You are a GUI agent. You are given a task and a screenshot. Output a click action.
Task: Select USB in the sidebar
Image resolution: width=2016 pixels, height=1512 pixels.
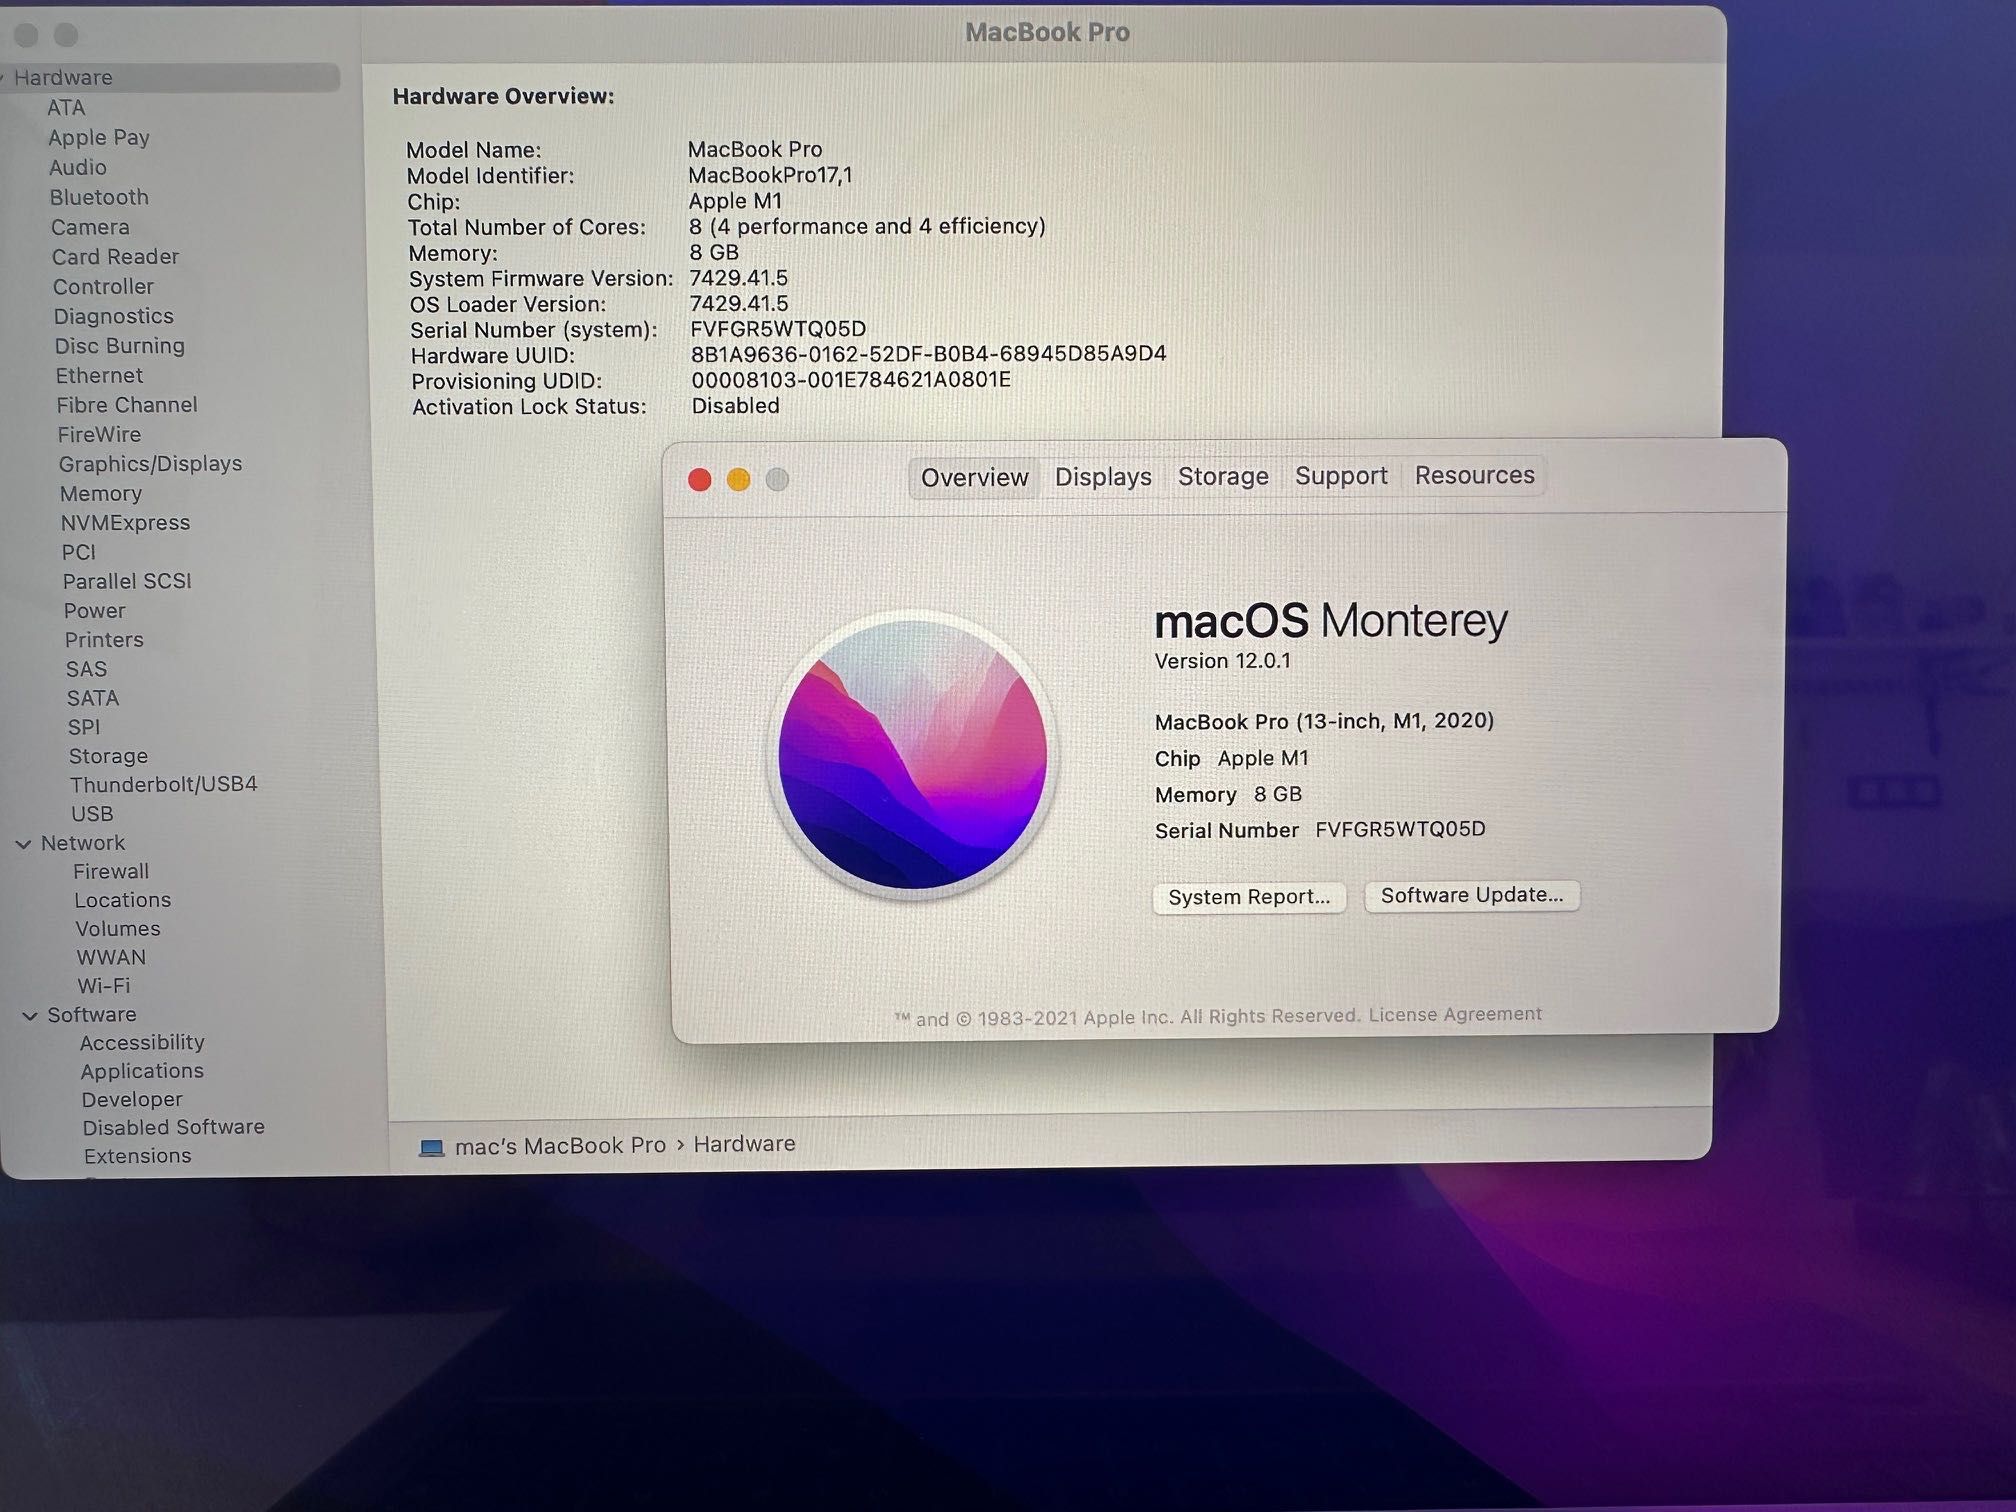tap(92, 815)
